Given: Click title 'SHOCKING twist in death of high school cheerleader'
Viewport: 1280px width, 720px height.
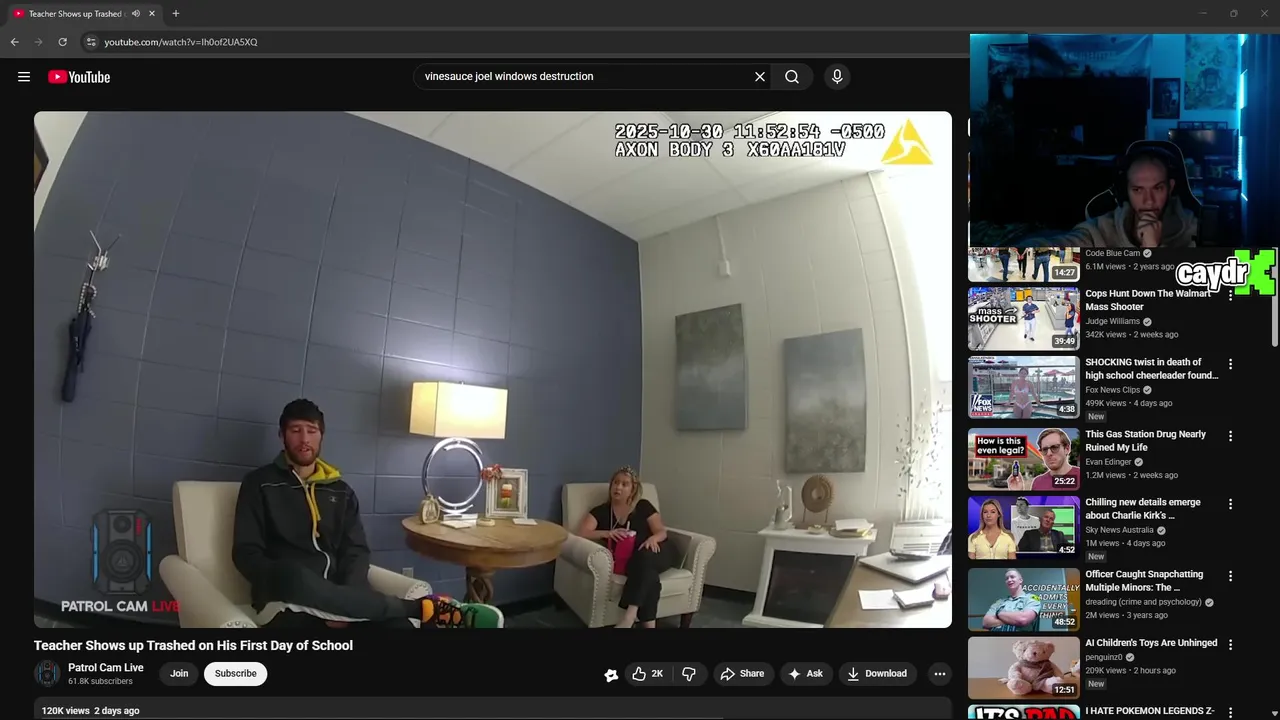Looking at the screenshot, I should [x=1152, y=369].
